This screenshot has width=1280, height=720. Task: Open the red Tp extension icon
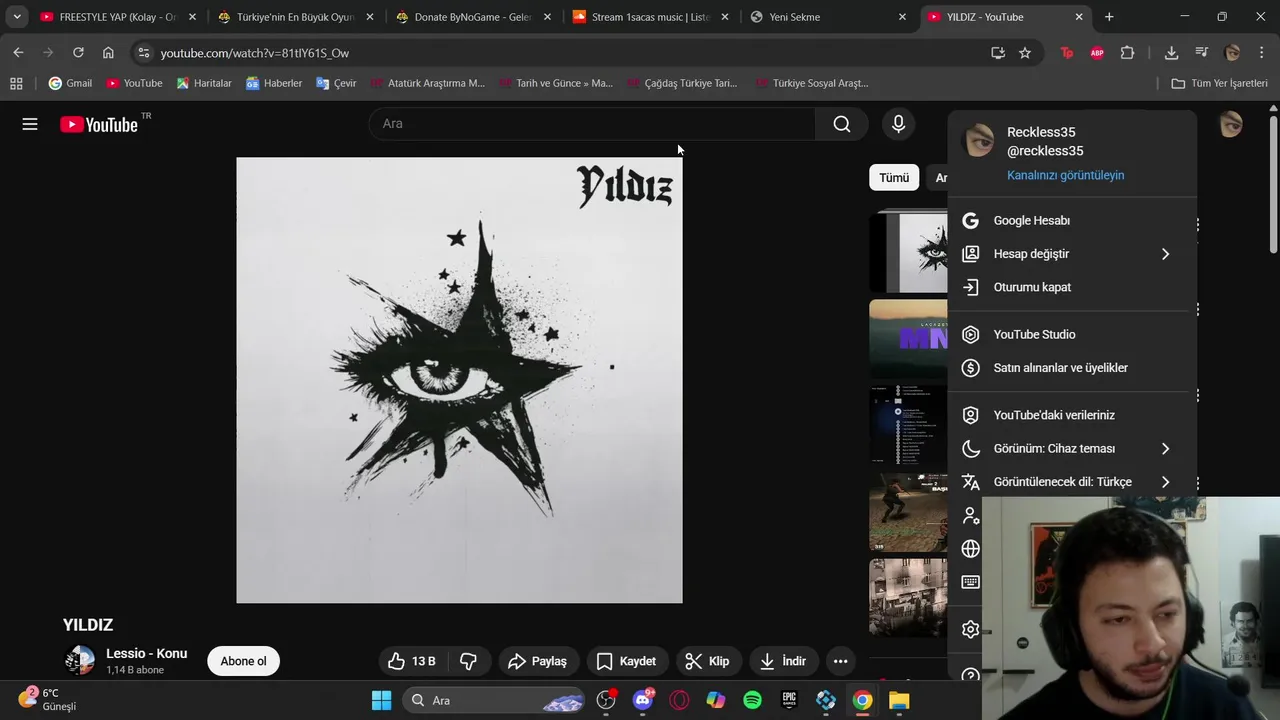click(1067, 53)
